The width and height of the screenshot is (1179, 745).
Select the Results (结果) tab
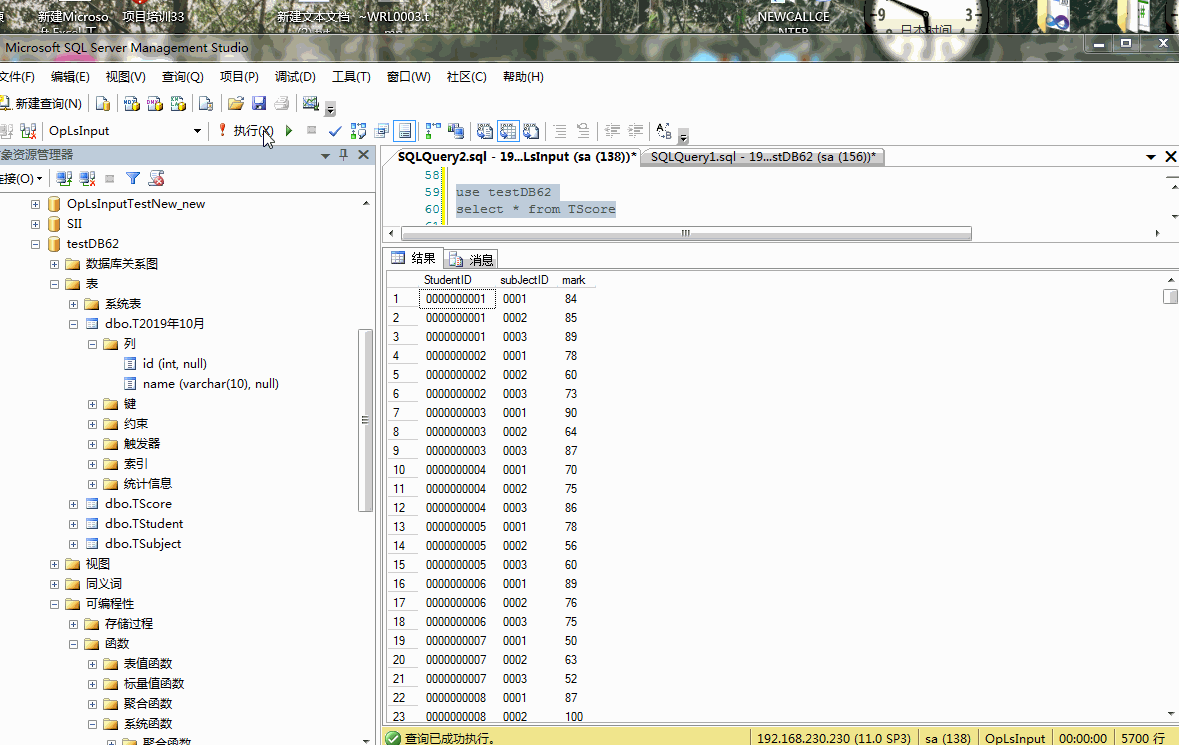point(414,259)
